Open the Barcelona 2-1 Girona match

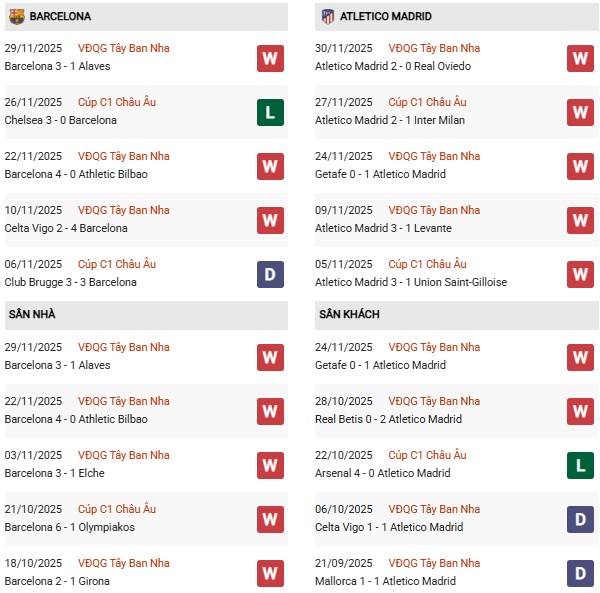57,582
